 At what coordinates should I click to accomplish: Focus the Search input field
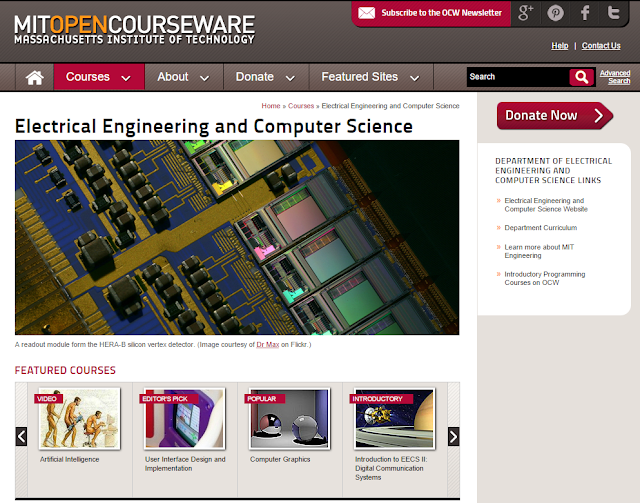[518, 77]
